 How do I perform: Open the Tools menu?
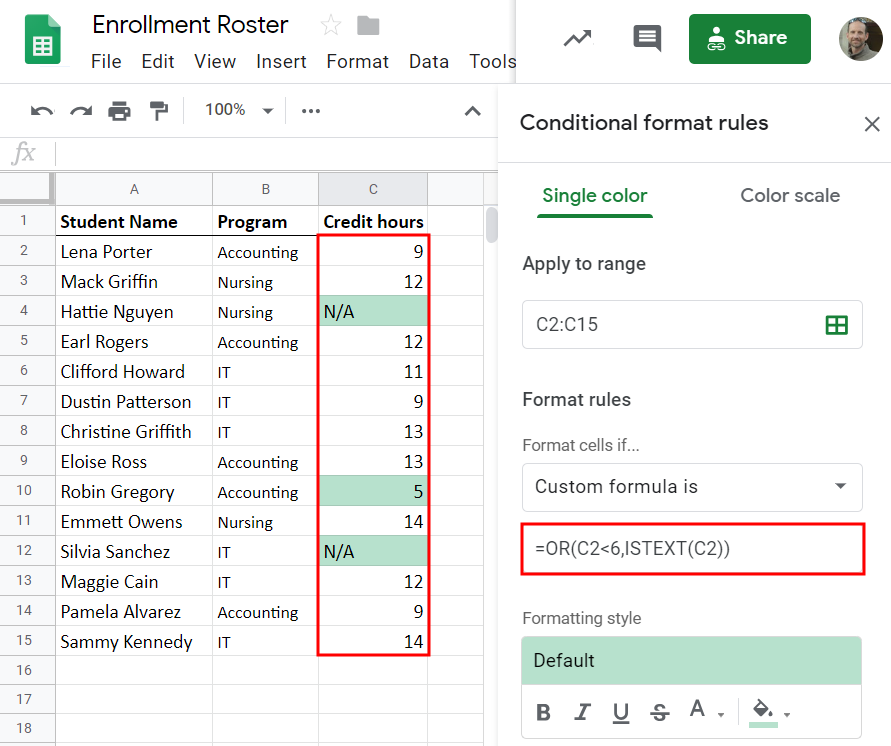point(492,61)
